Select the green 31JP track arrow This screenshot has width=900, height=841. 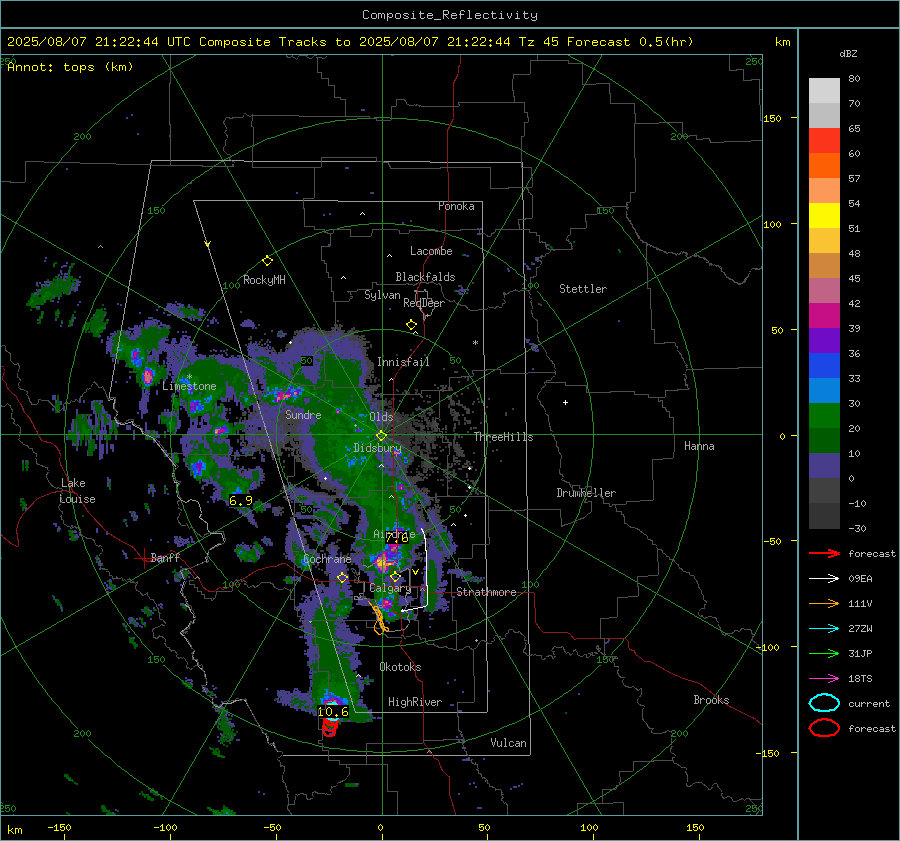pos(824,653)
